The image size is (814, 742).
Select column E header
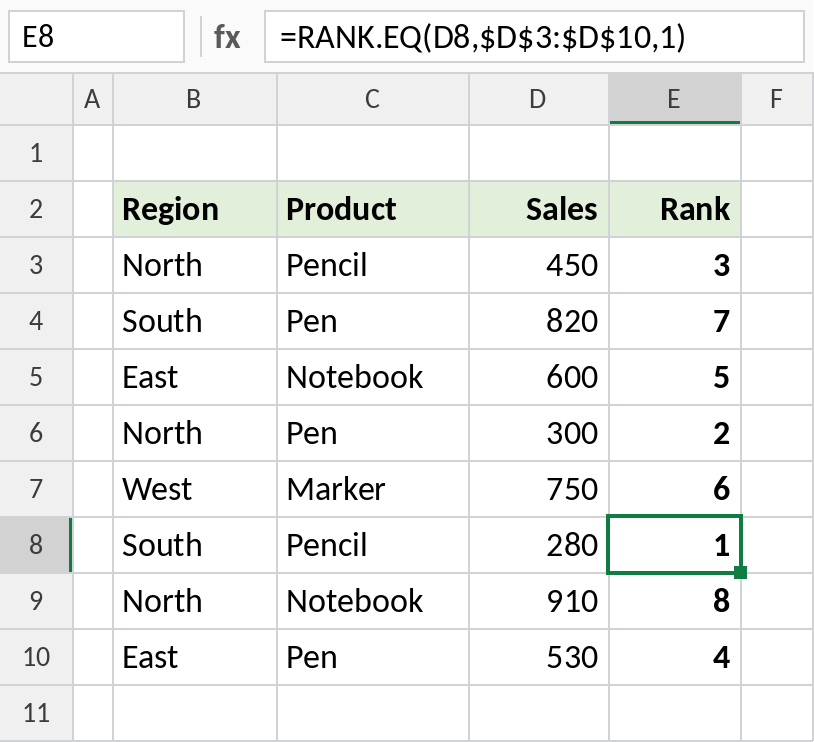point(675,99)
